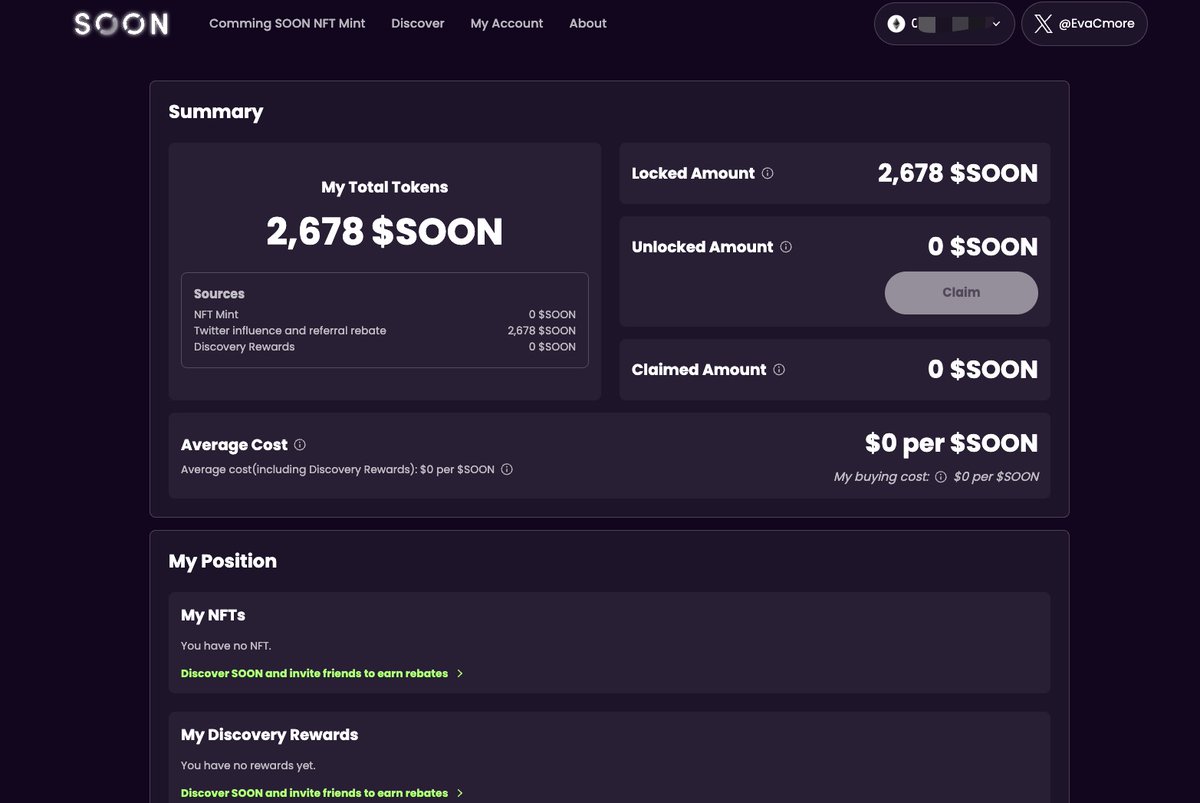Follow the Discover SOON link under My NFTs
Image resolution: width=1200 pixels, height=803 pixels.
pyautogui.click(x=314, y=674)
